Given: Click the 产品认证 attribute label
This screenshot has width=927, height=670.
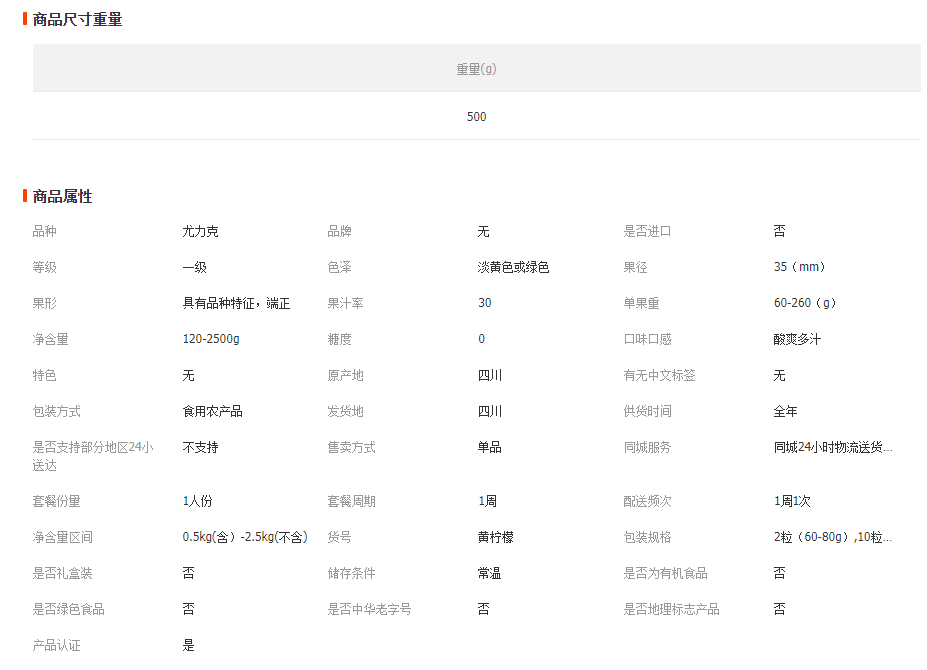Looking at the screenshot, I should coord(56,645).
